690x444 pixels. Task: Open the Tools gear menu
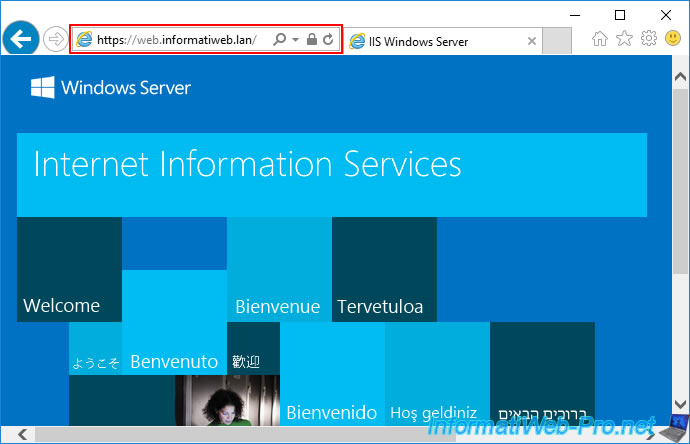(649, 38)
